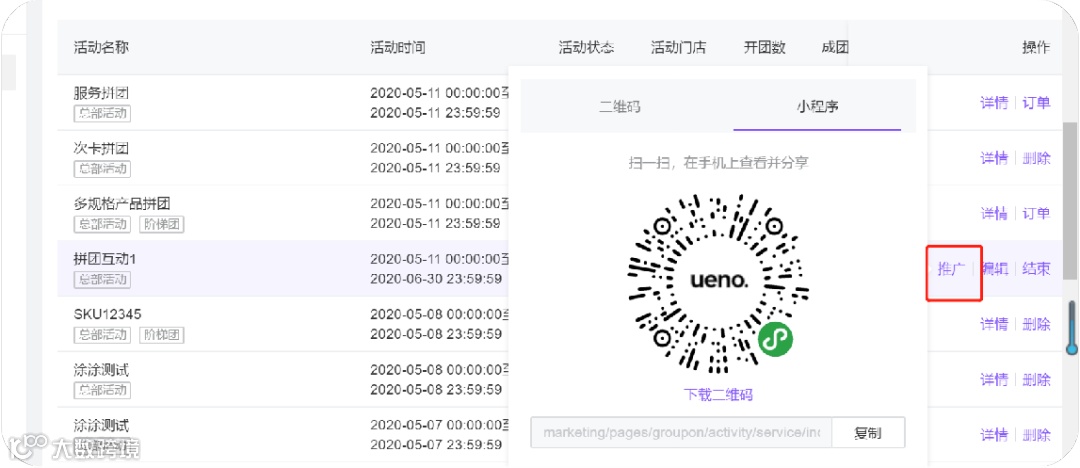The image size is (1080, 468).
Task: Click the 开团数 column header
Action: point(765,48)
